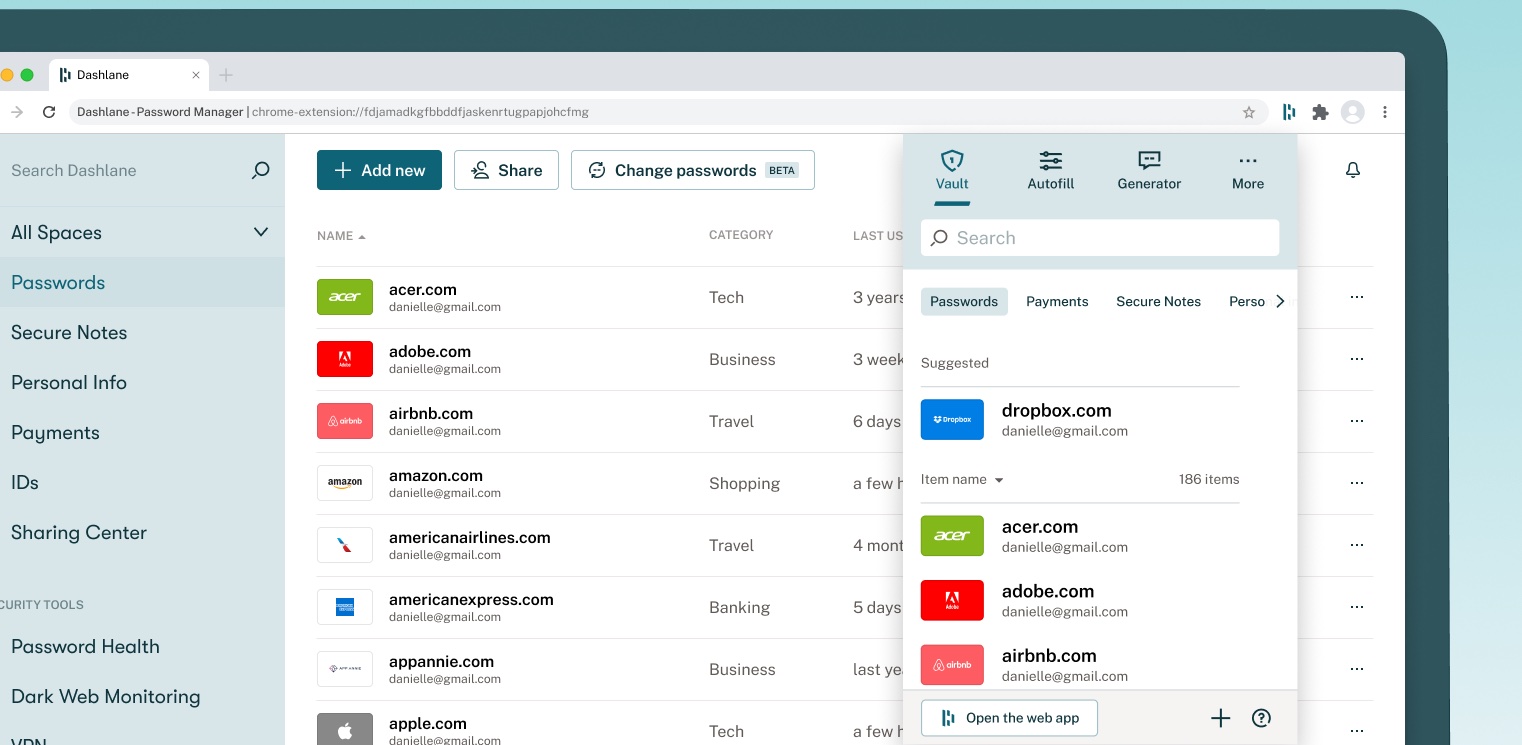Viewport: 1522px width, 745px height.
Task: Click the Search Dashlane field
Action: (125, 170)
